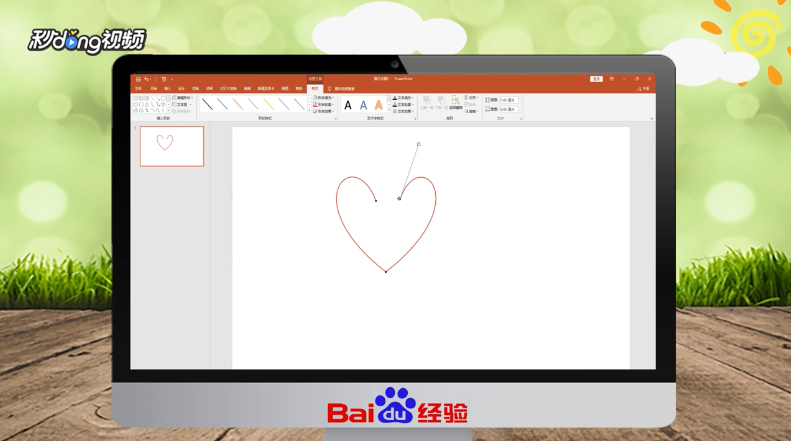Click the Redo icon in quick access toolbar
This screenshot has width=791, height=441.
click(156, 79)
